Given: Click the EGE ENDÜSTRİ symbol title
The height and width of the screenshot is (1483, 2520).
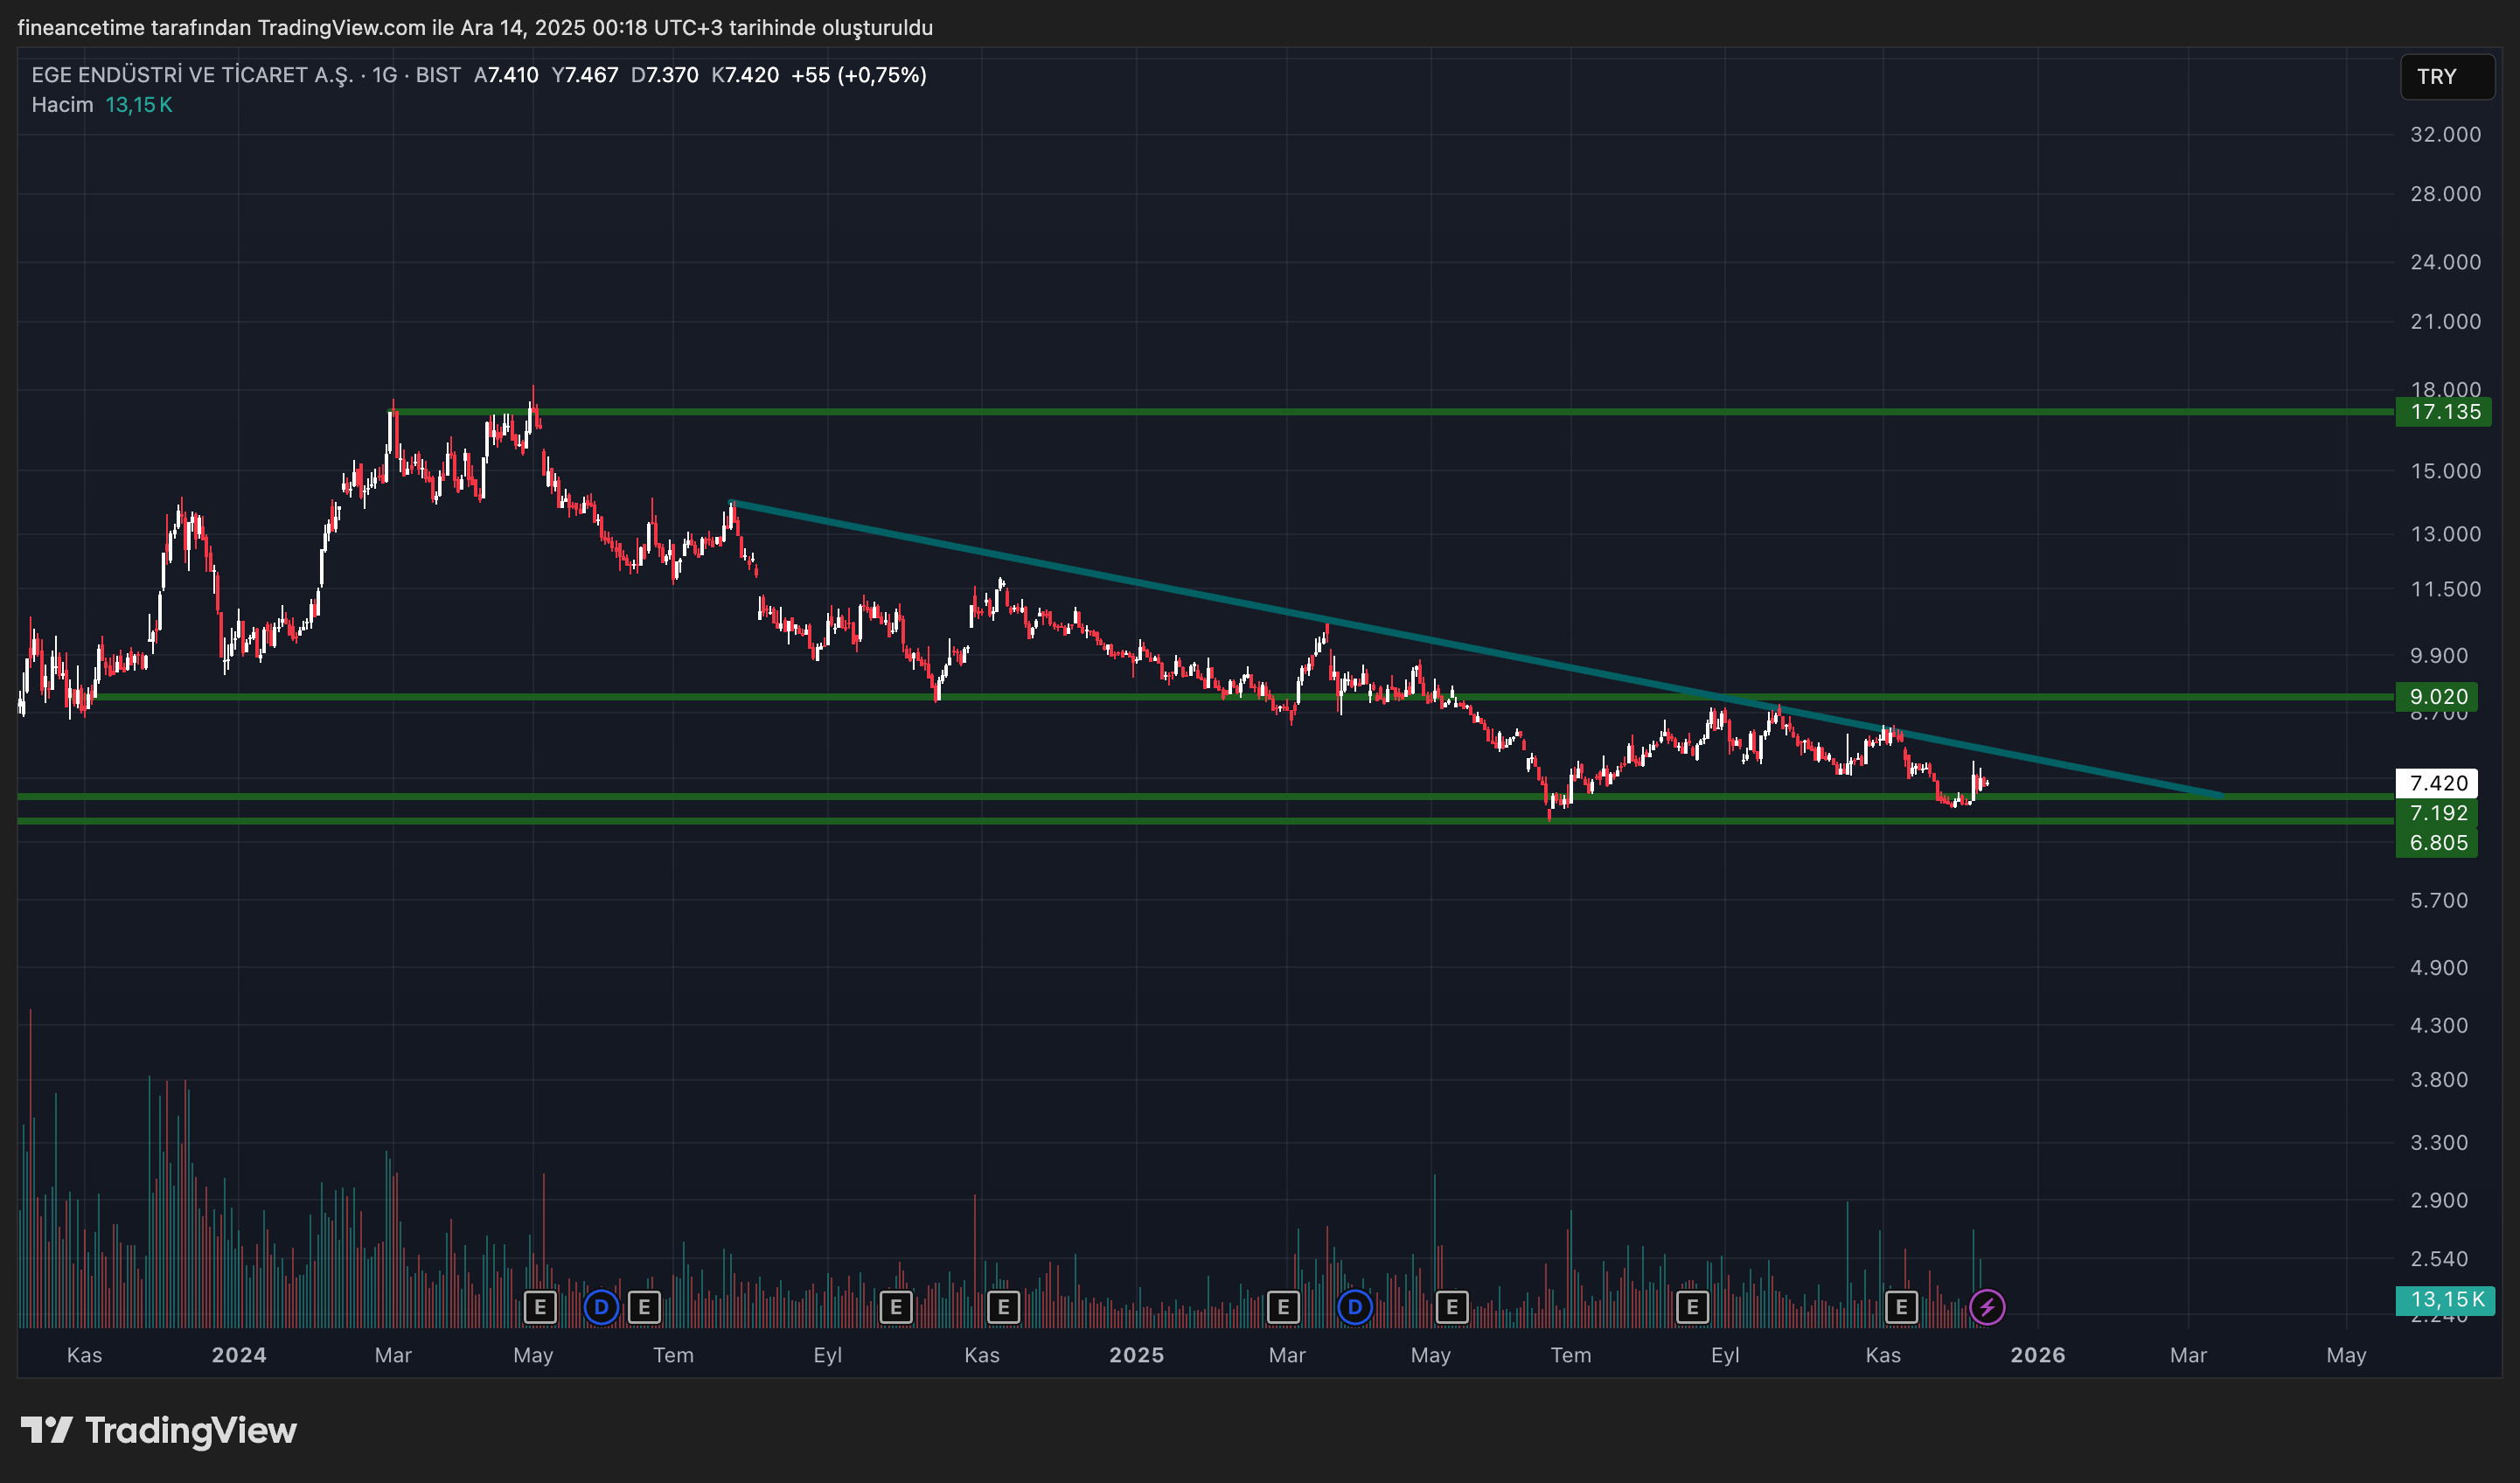Looking at the screenshot, I should pyautogui.click(x=191, y=75).
